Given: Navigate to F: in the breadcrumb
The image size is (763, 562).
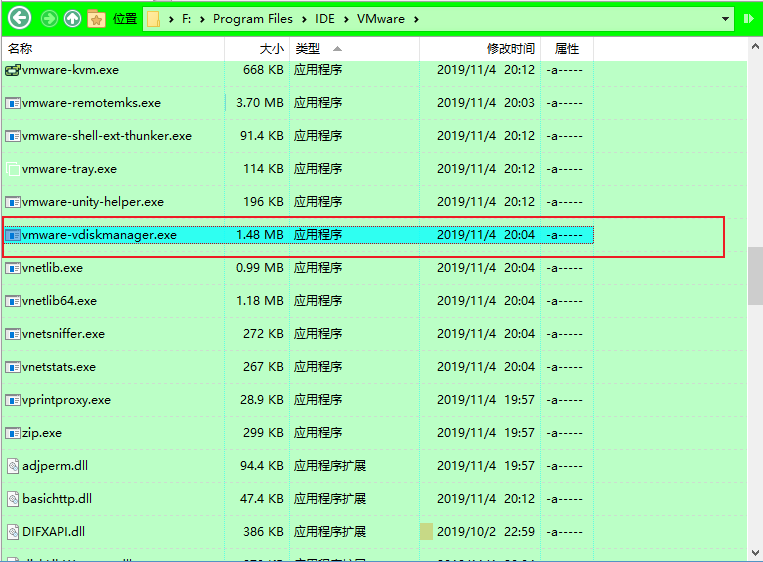Looking at the screenshot, I should pyautogui.click(x=186, y=19).
